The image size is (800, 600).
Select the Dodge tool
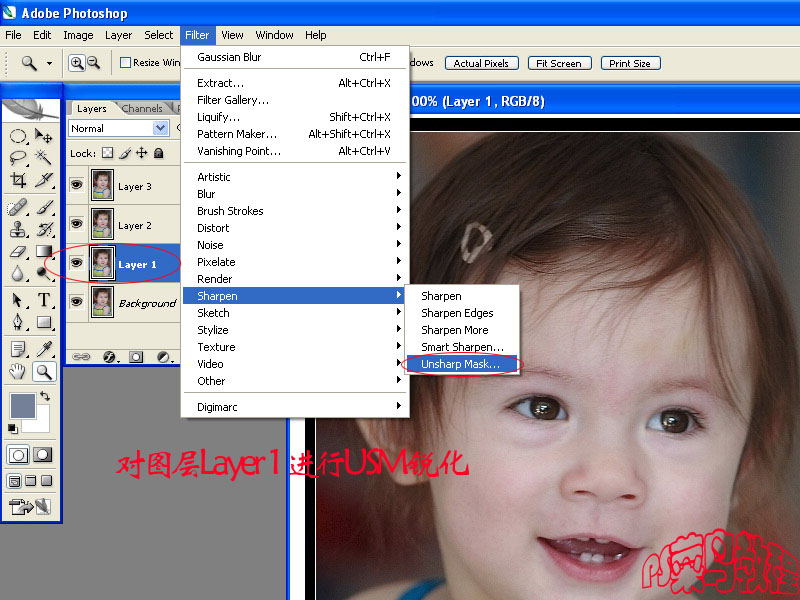[43, 273]
